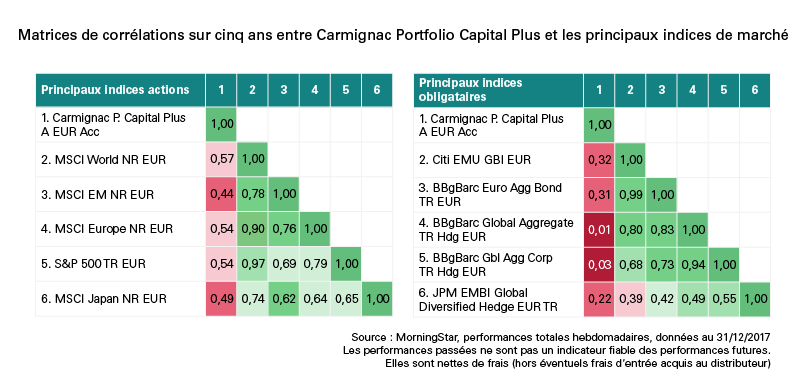Click the pink 0,39 cell in JPM row
801x381 pixels.
pos(630,299)
